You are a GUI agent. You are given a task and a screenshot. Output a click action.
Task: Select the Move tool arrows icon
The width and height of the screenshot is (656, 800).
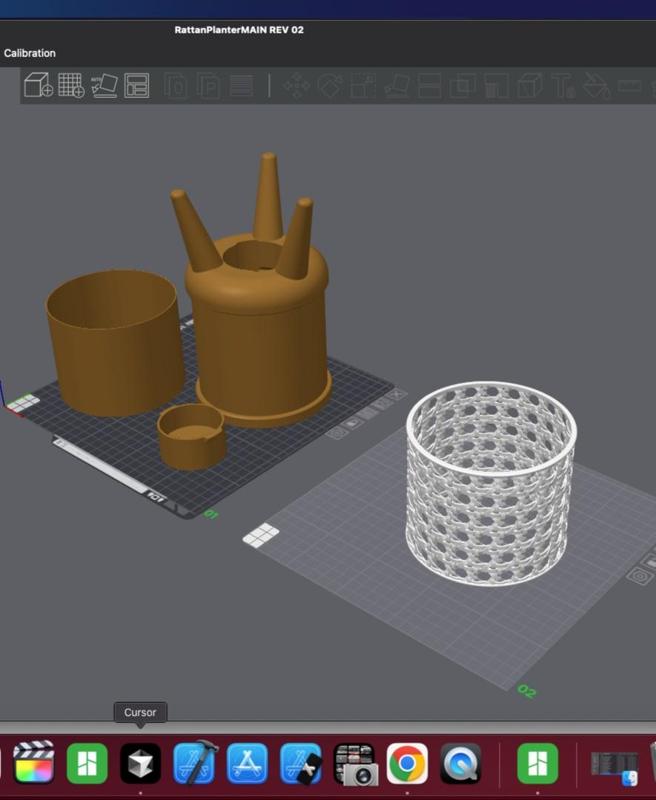point(297,85)
